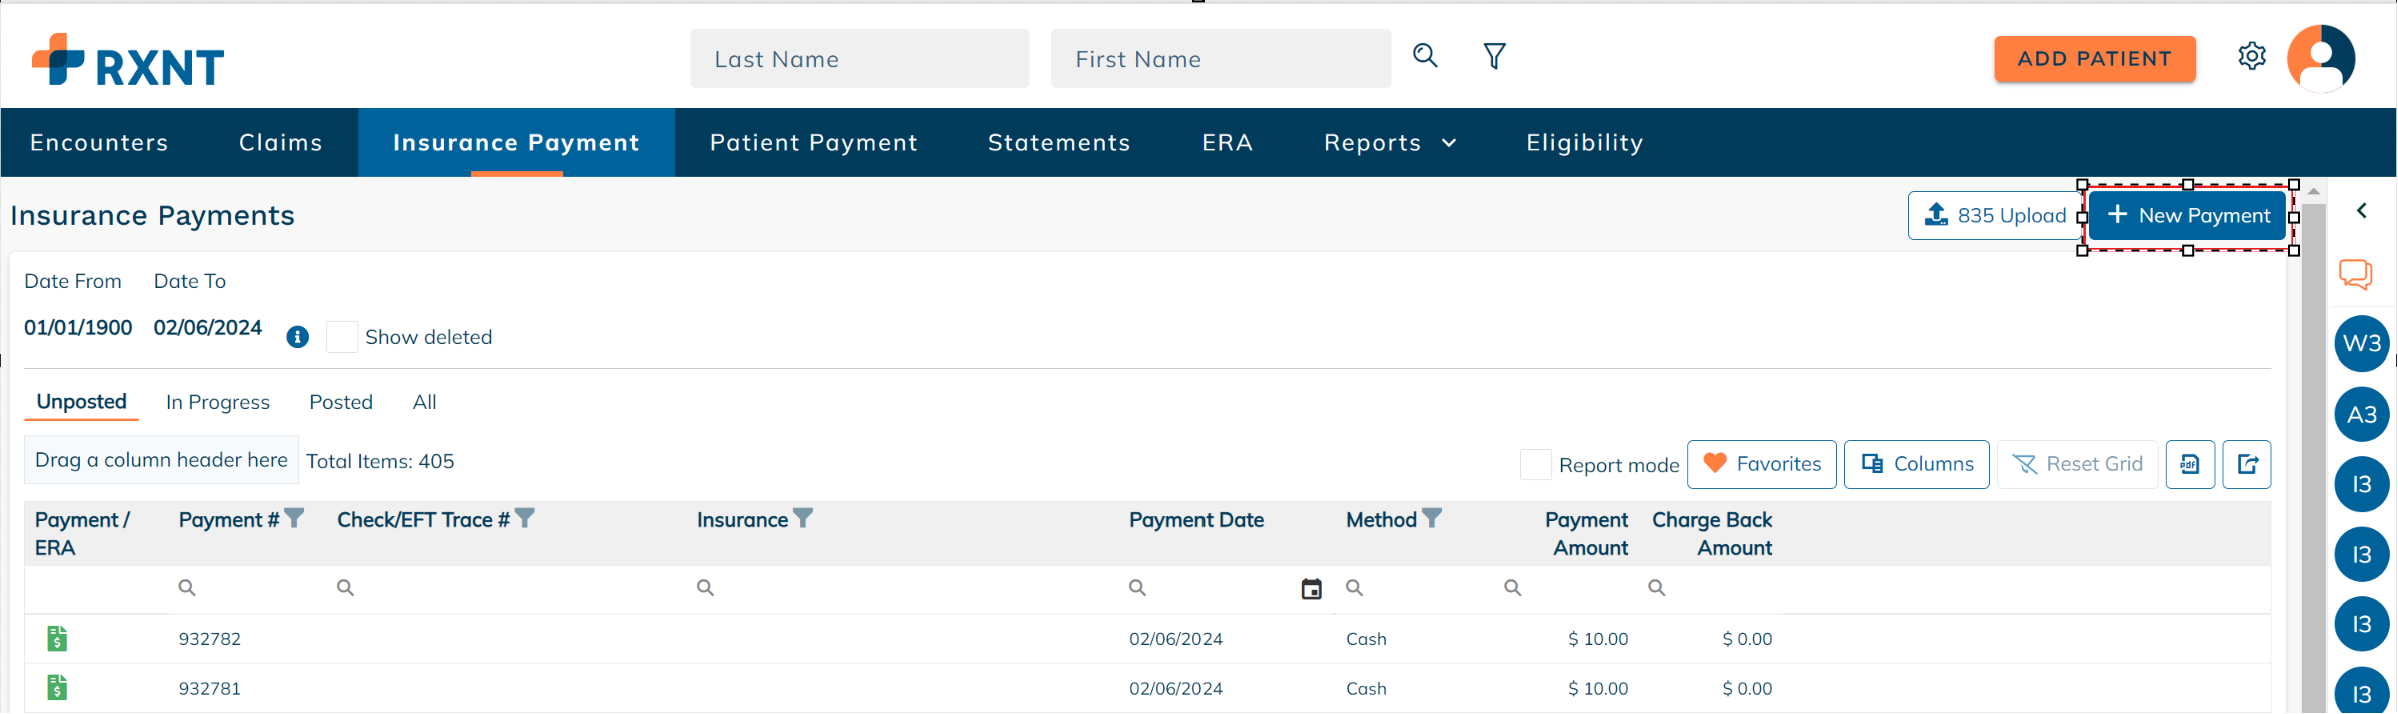Open the Payment Date calendar picker
The width and height of the screenshot is (2398, 714).
pos(1311,589)
